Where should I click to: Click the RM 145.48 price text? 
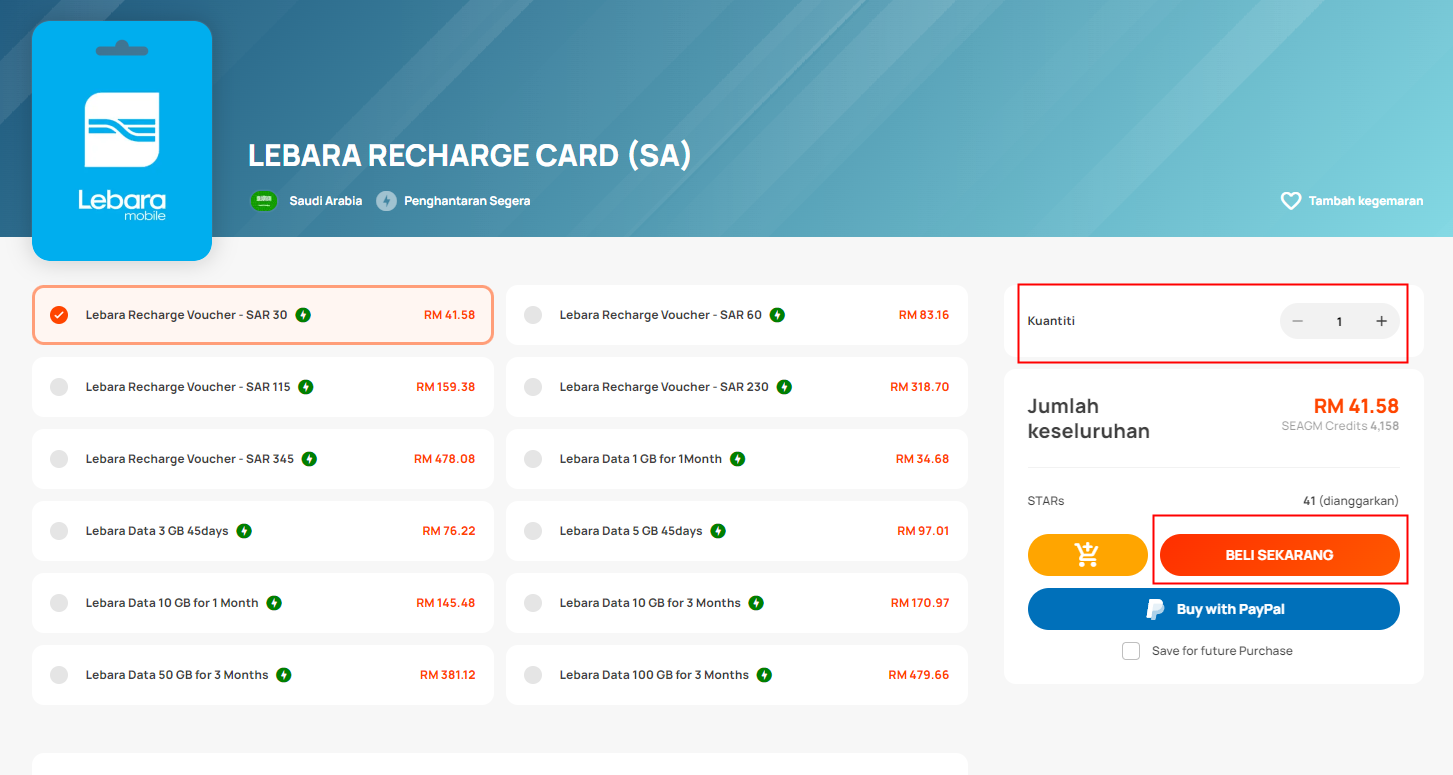coord(446,603)
